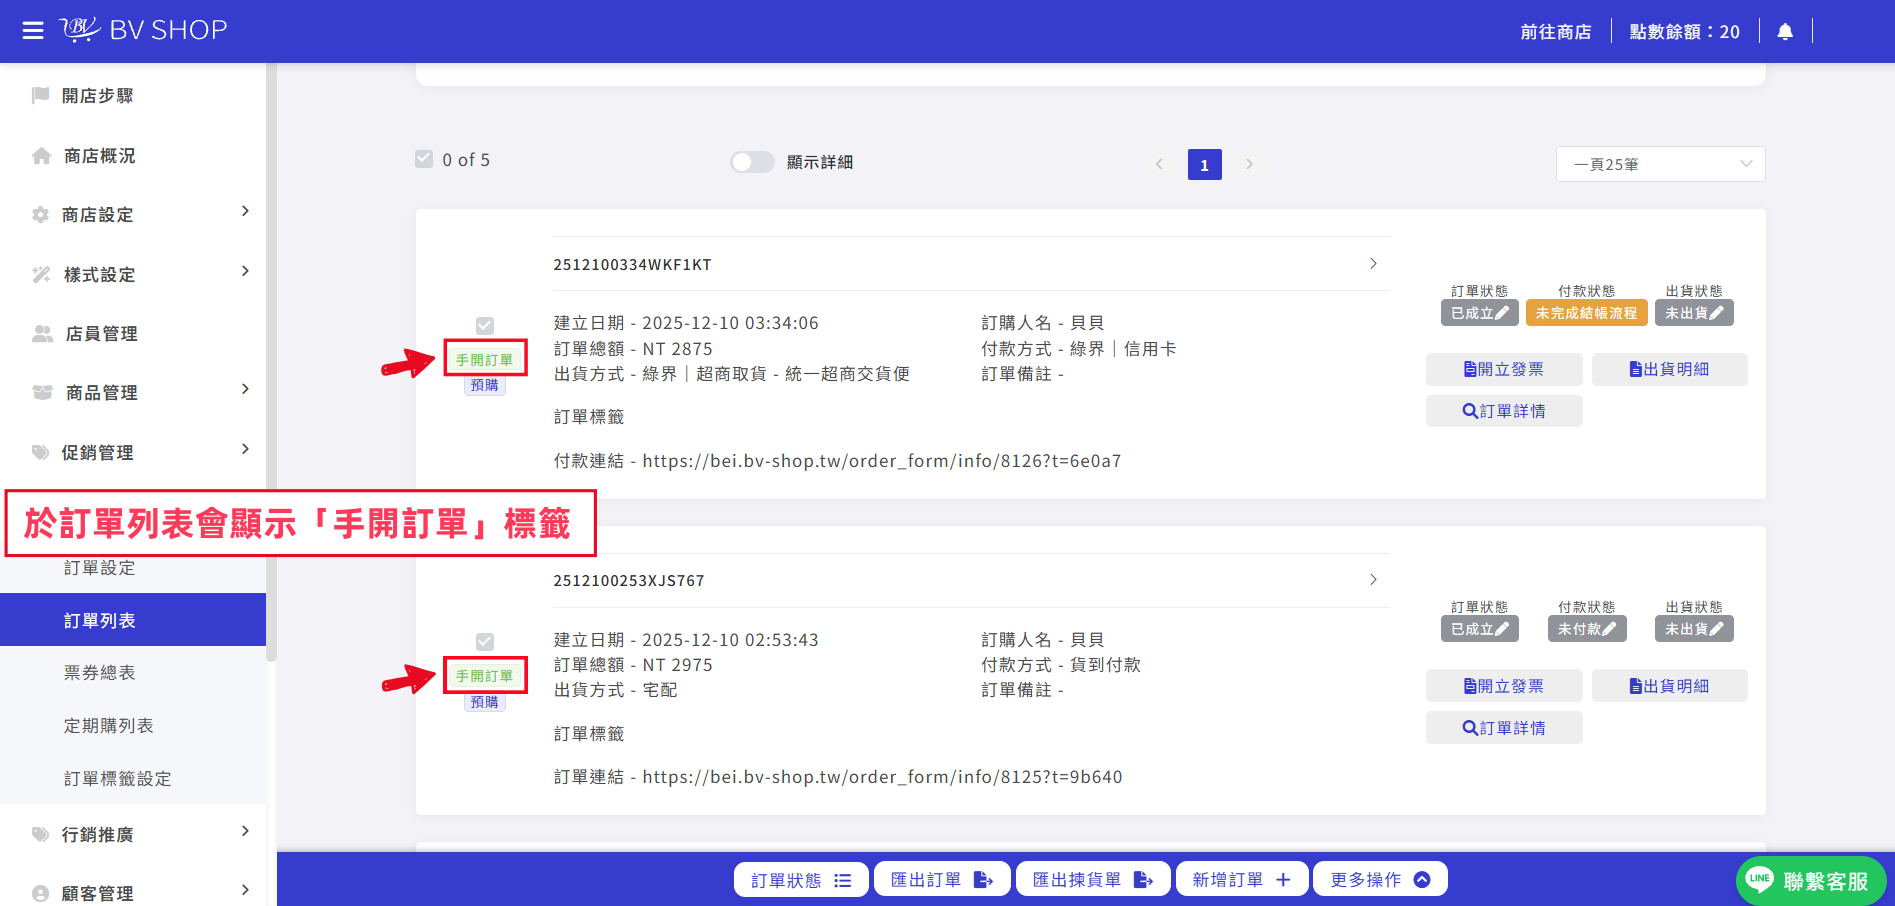
Task: Click the 新增訂單 button
Action: 1241,879
